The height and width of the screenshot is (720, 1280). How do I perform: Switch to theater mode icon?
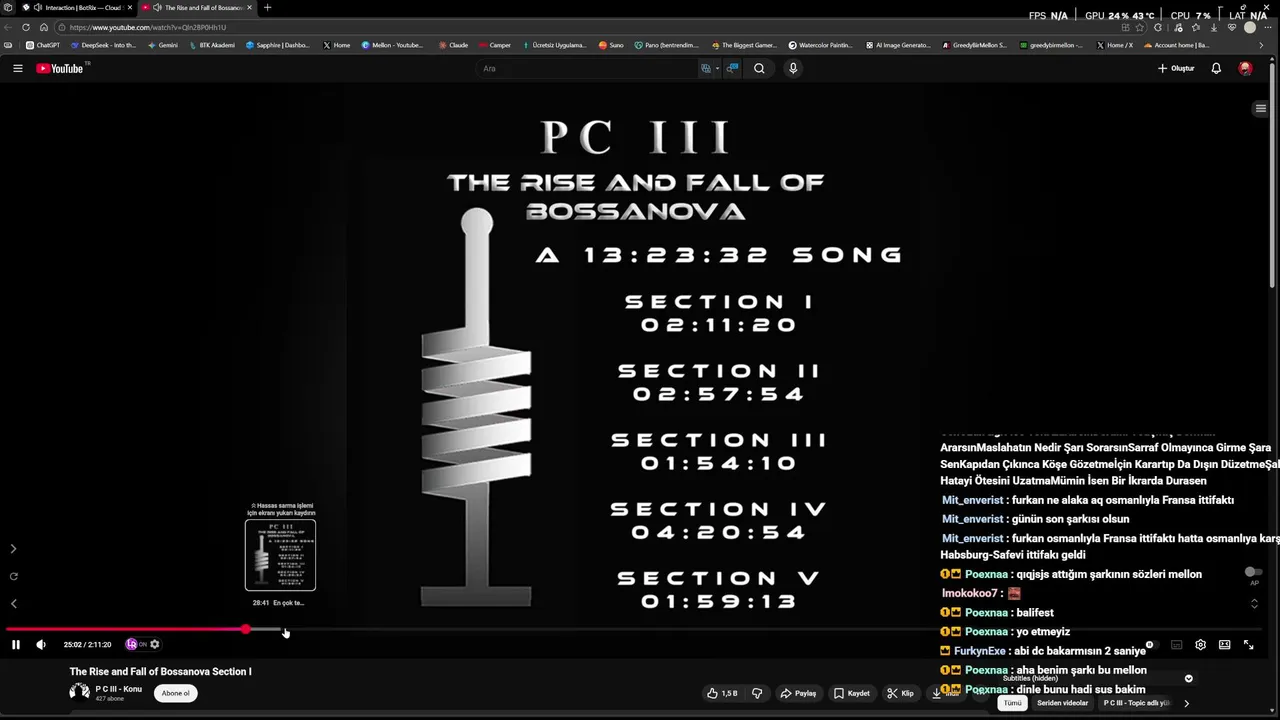(x=1224, y=645)
